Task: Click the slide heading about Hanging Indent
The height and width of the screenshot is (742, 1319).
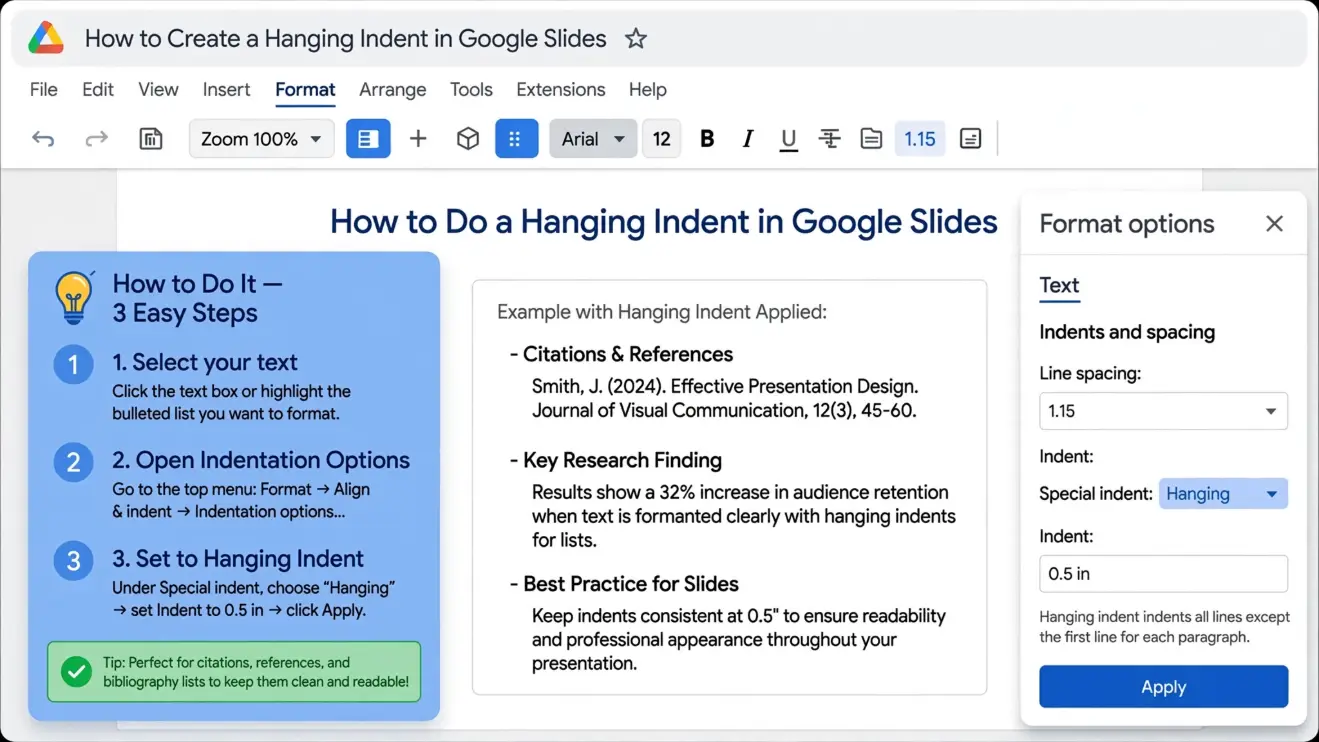Action: 664,221
